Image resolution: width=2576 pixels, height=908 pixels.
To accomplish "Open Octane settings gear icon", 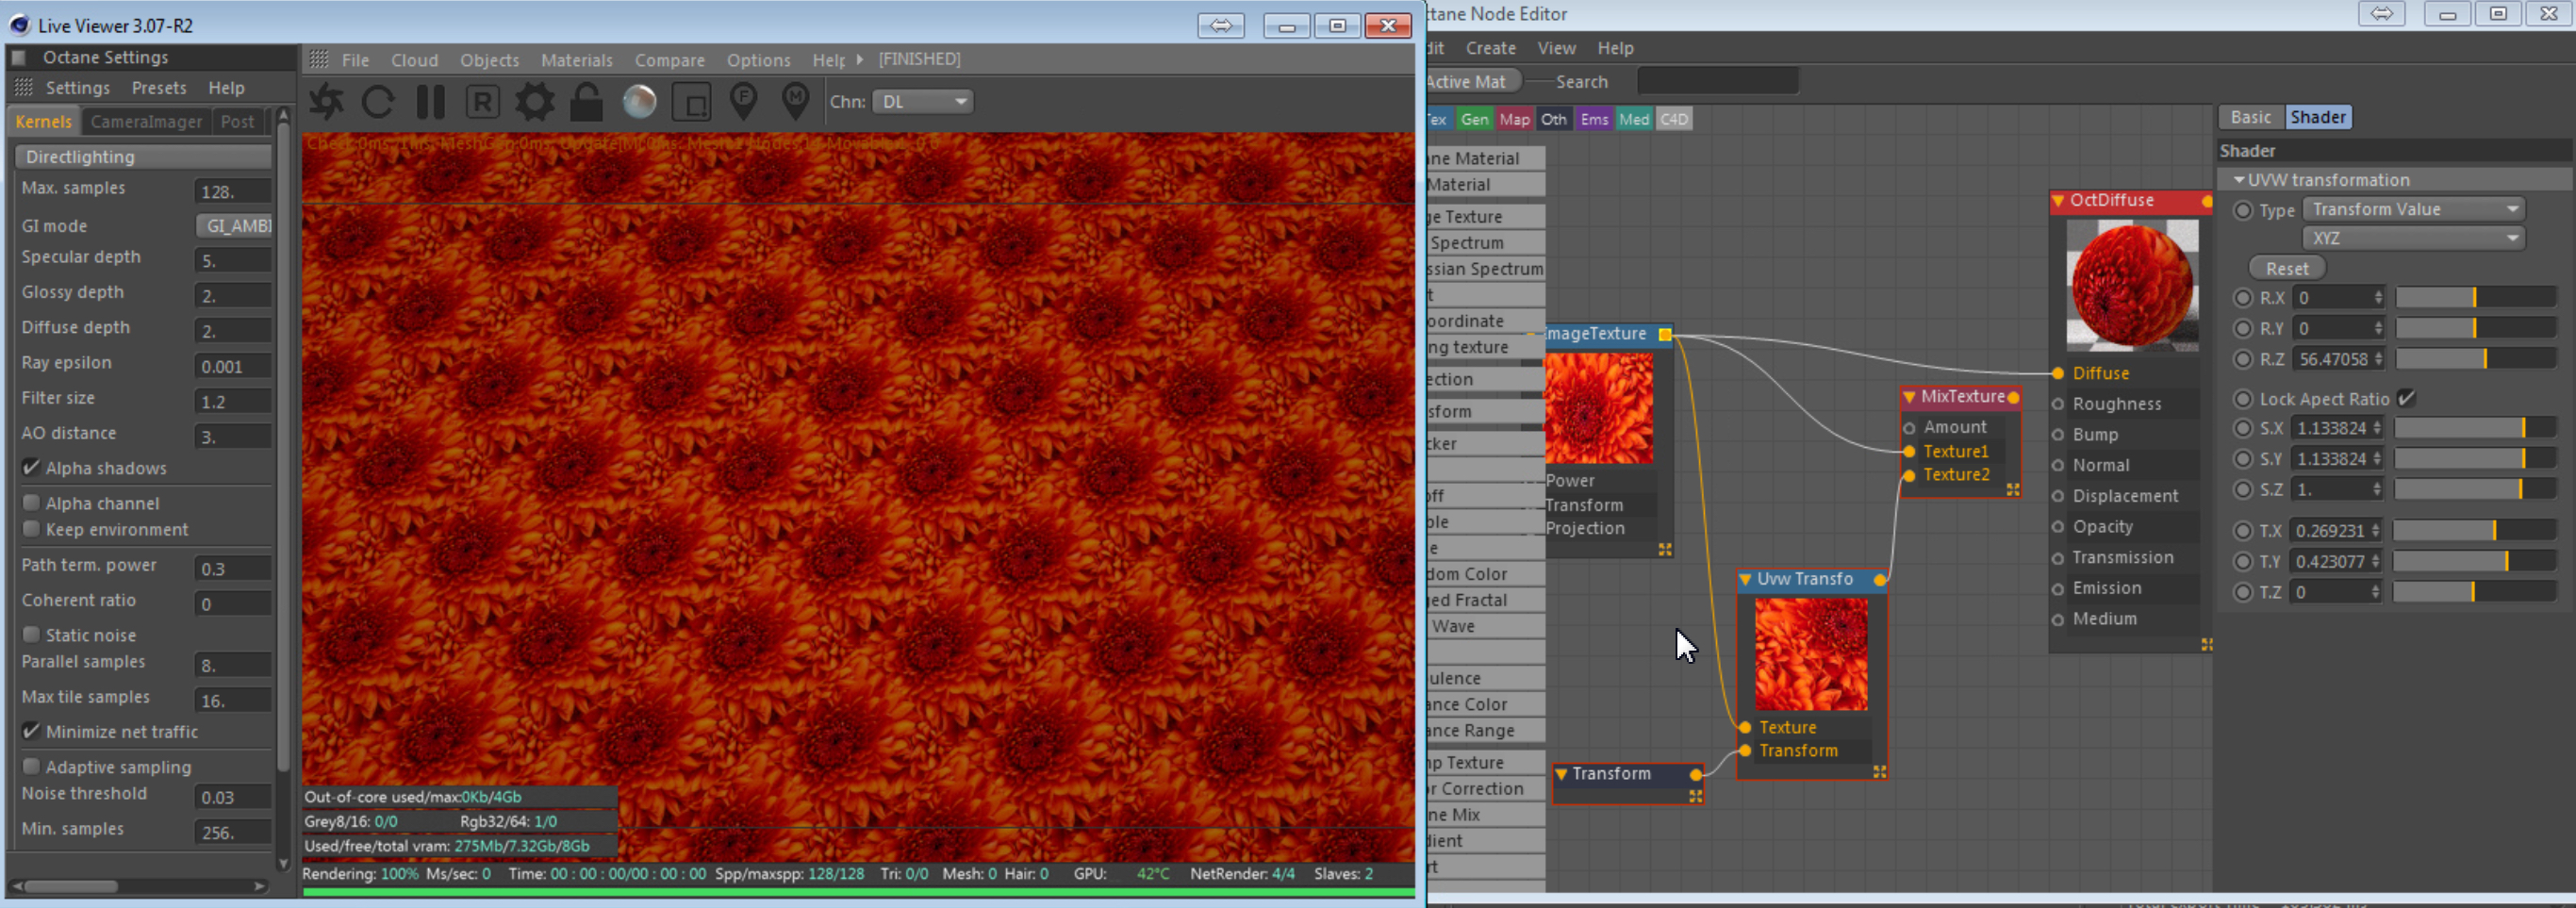I will pyautogui.click(x=535, y=102).
